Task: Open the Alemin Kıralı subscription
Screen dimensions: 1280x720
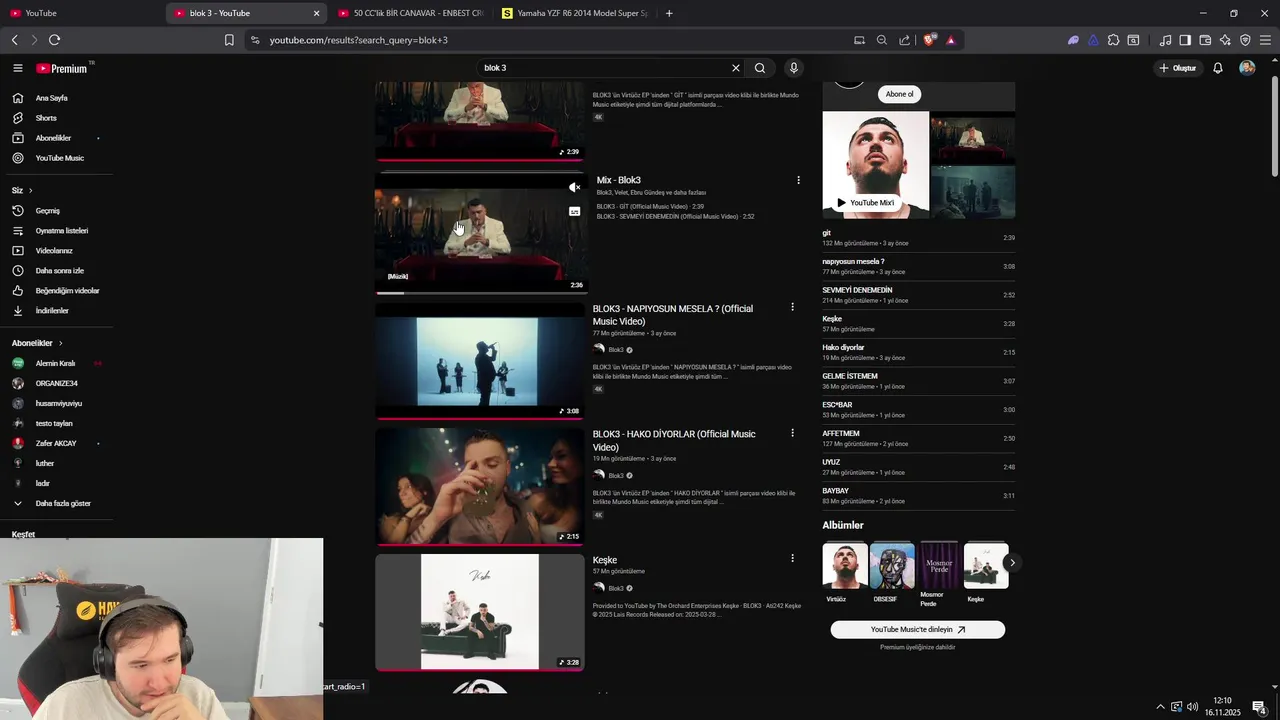Action: (55, 363)
